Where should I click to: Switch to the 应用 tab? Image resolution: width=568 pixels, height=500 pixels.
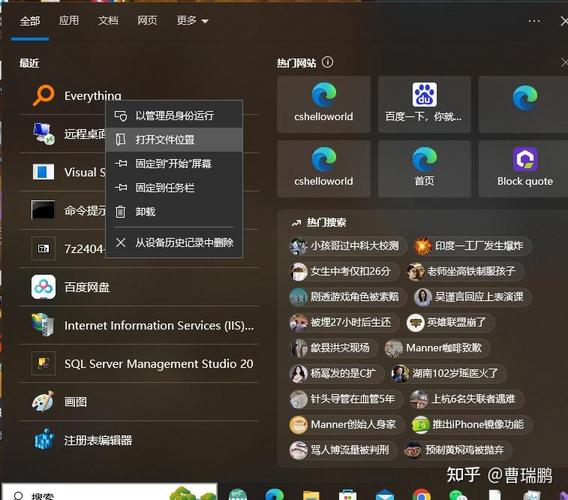pyautogui.click(x=69, y=21)
